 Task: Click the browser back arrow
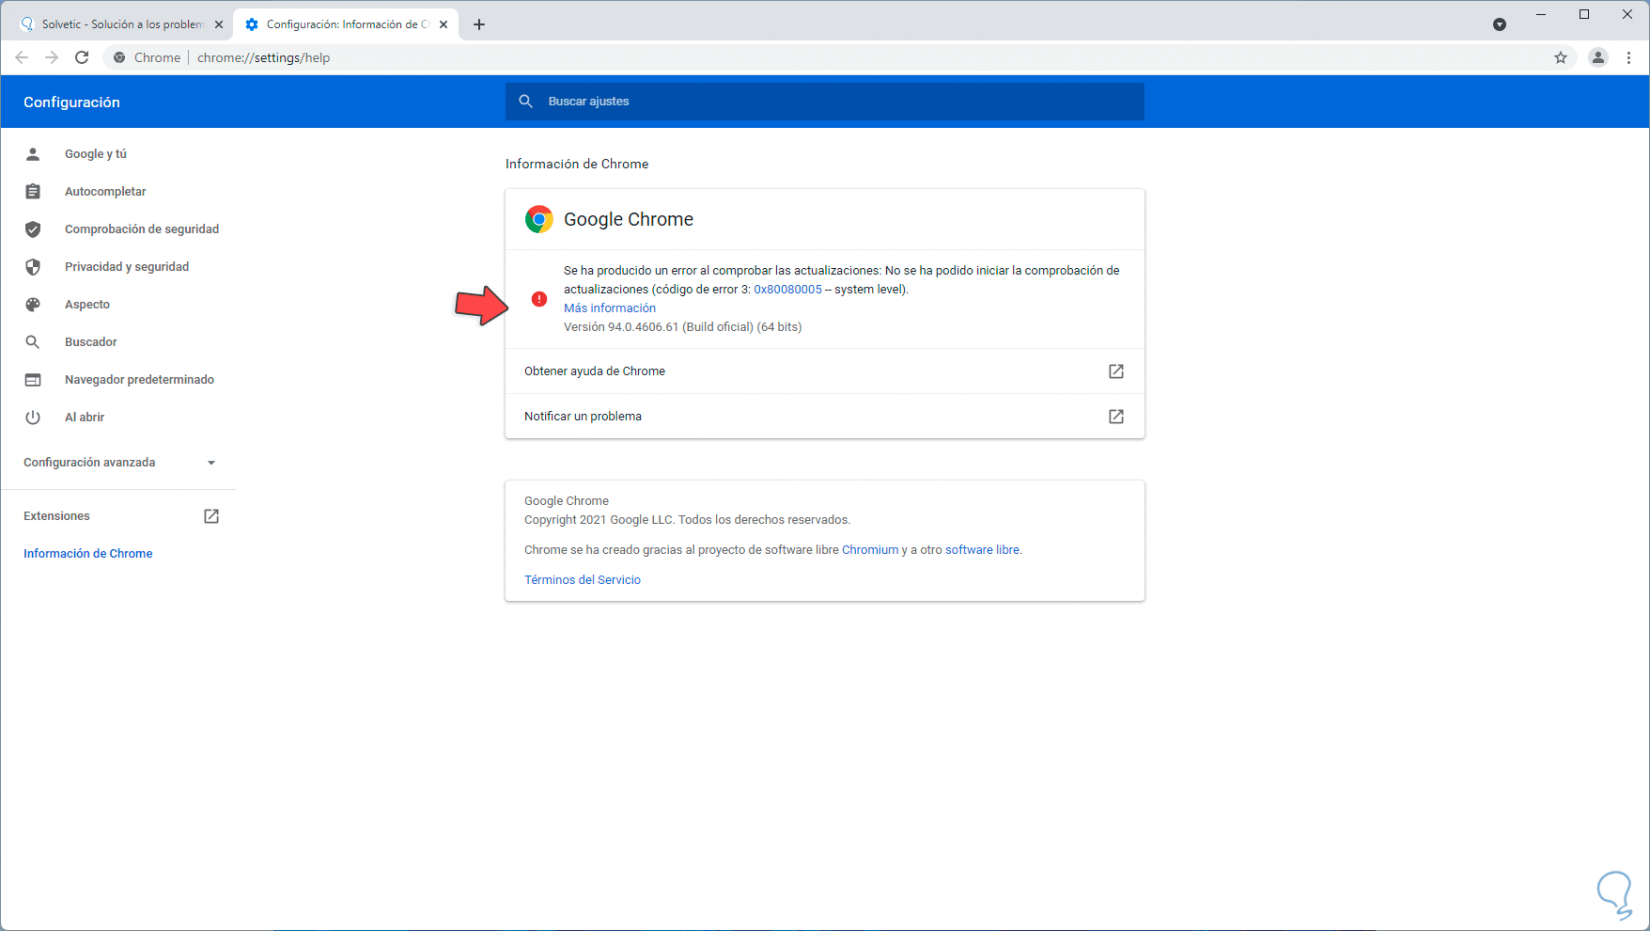[x=22, y=58]
